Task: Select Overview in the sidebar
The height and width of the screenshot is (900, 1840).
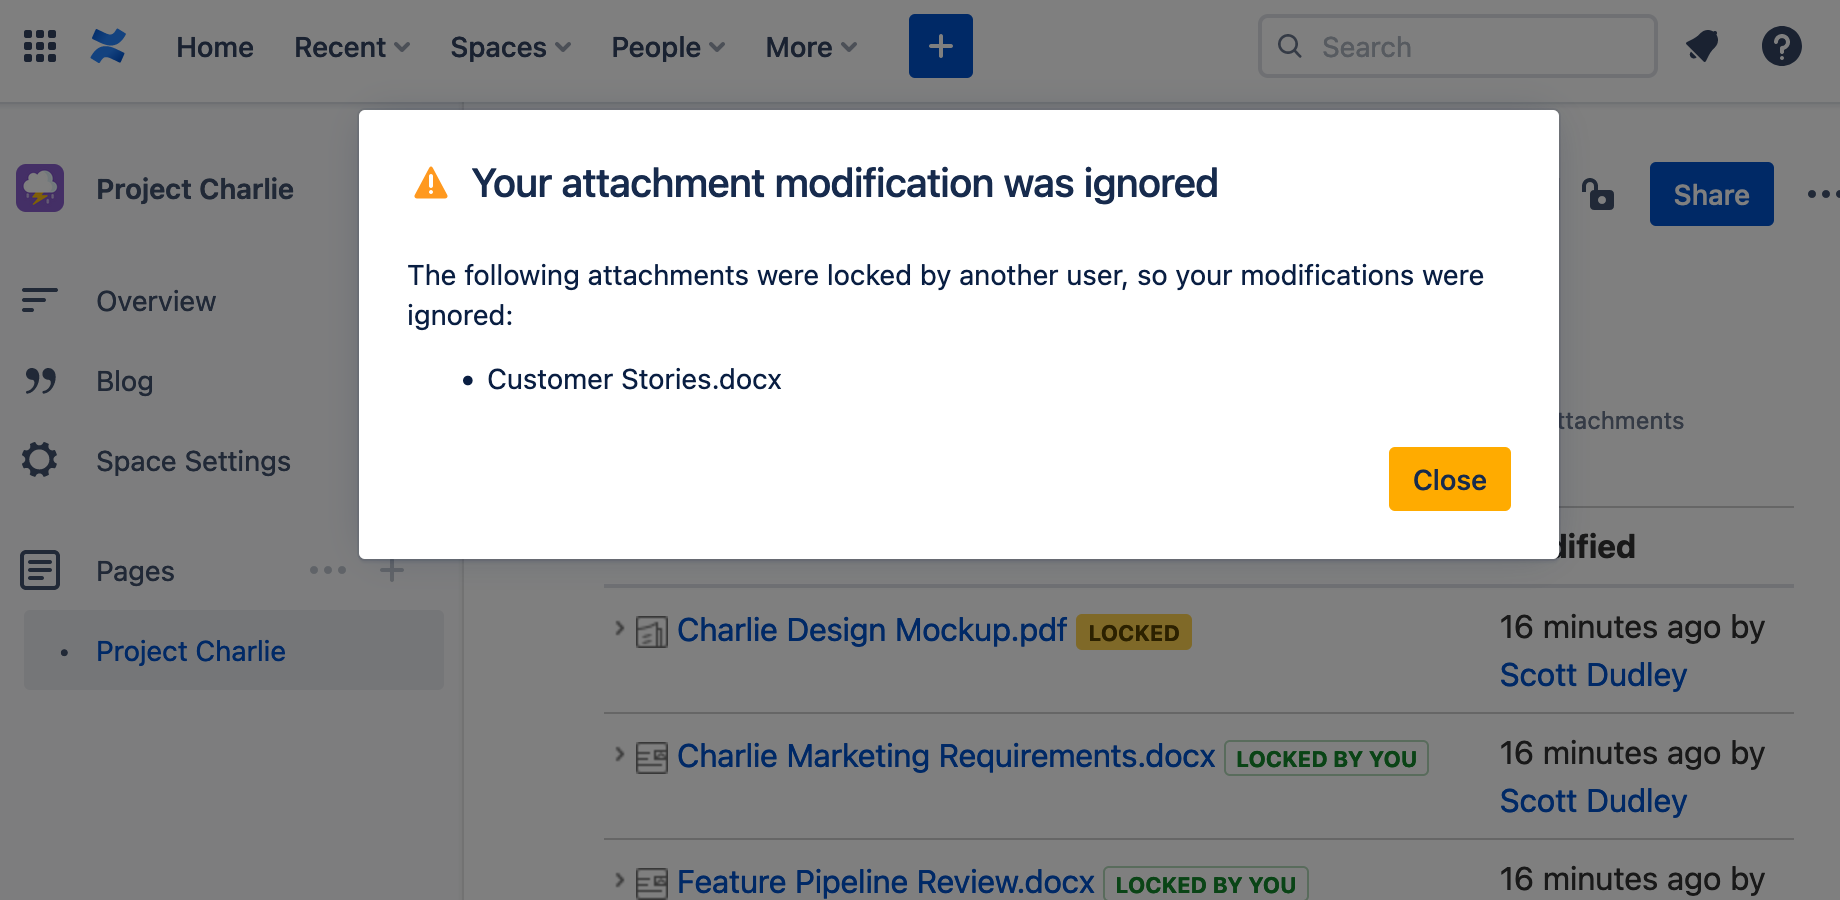Action: click(156, 301)
